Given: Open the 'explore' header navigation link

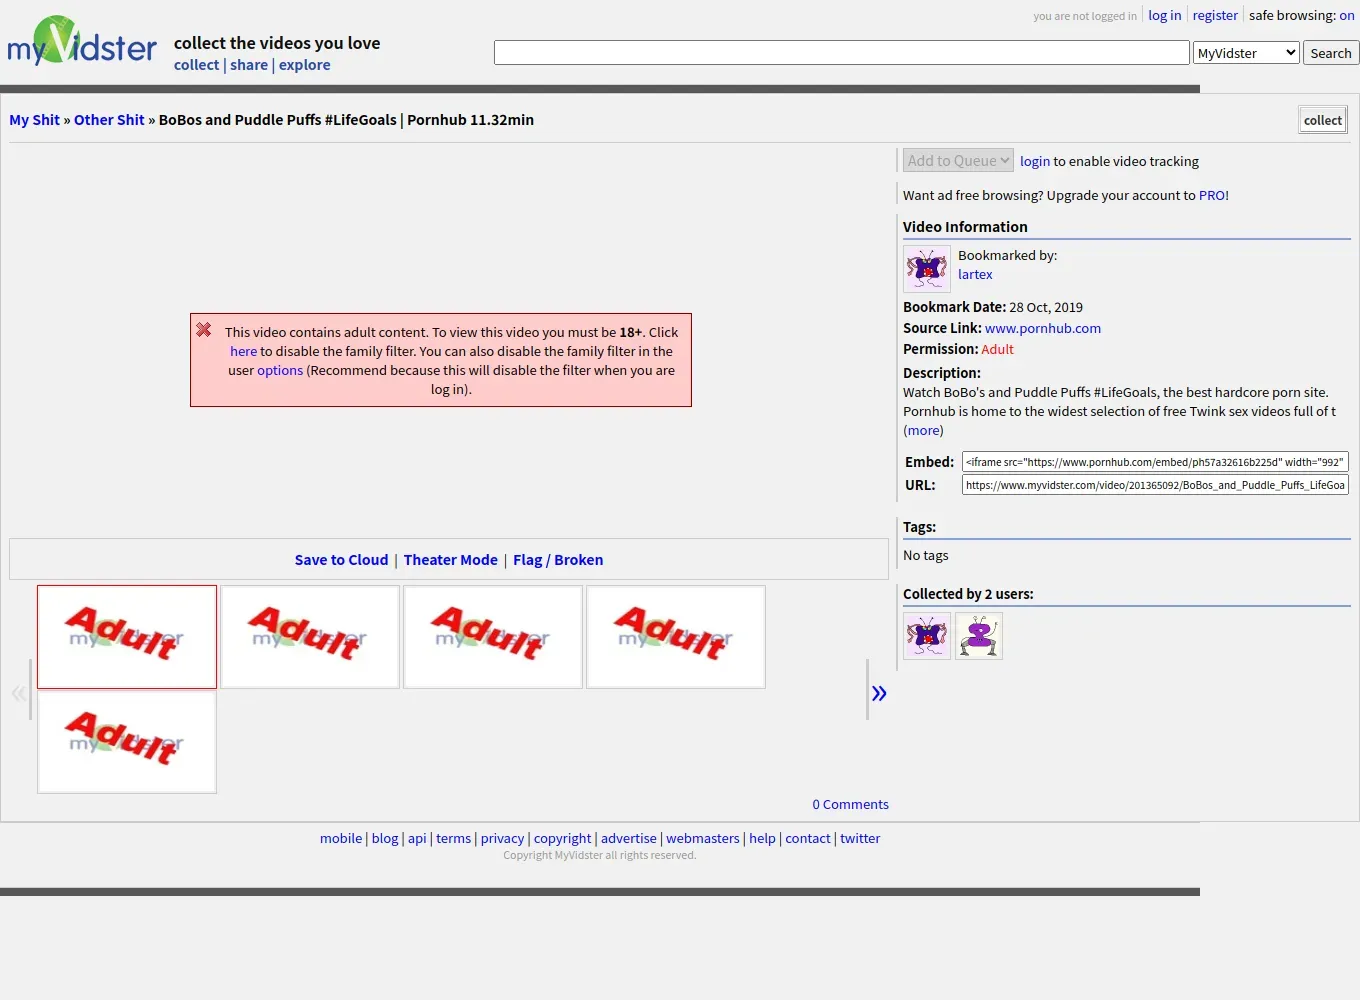Looking at the screenshot, I should (x=305, y=65).
